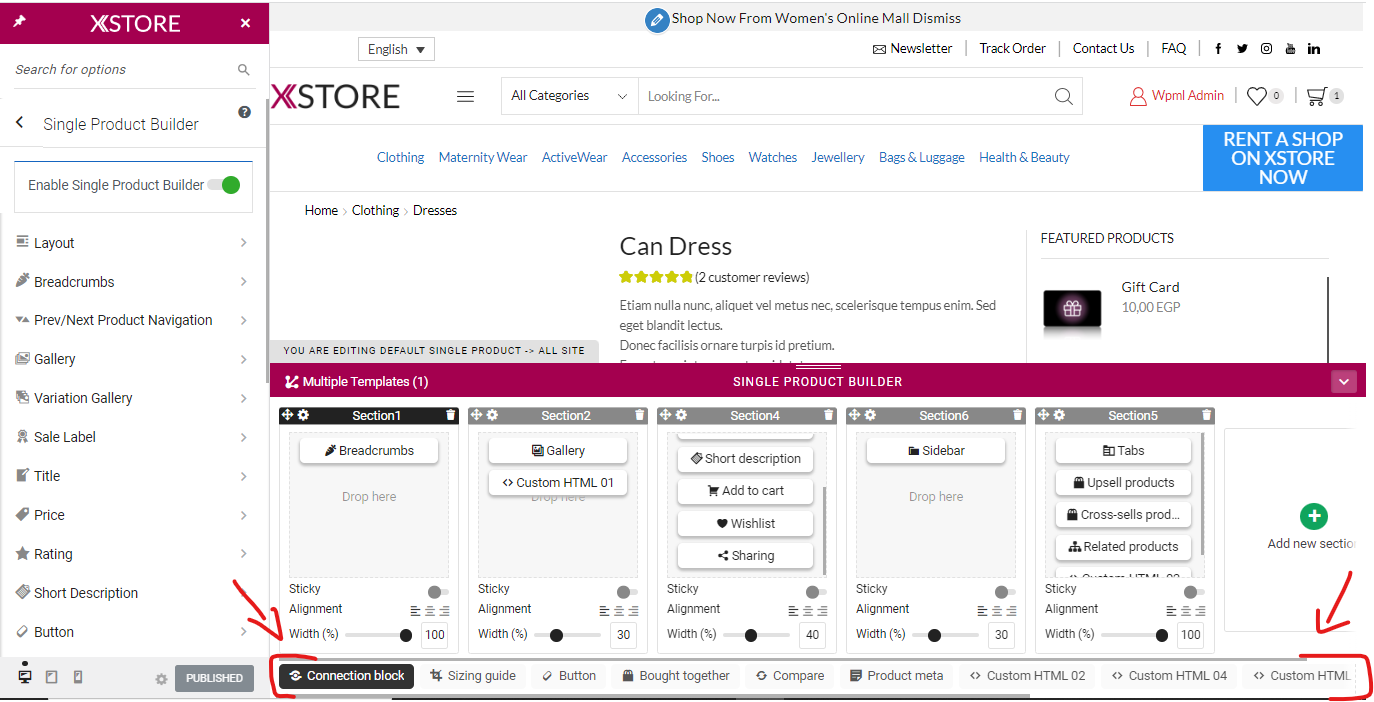This screenshot has width=1374, height=702.
Task: Open the Facebook social icon
Action: pyautogui.click(x=1218, y=48)
